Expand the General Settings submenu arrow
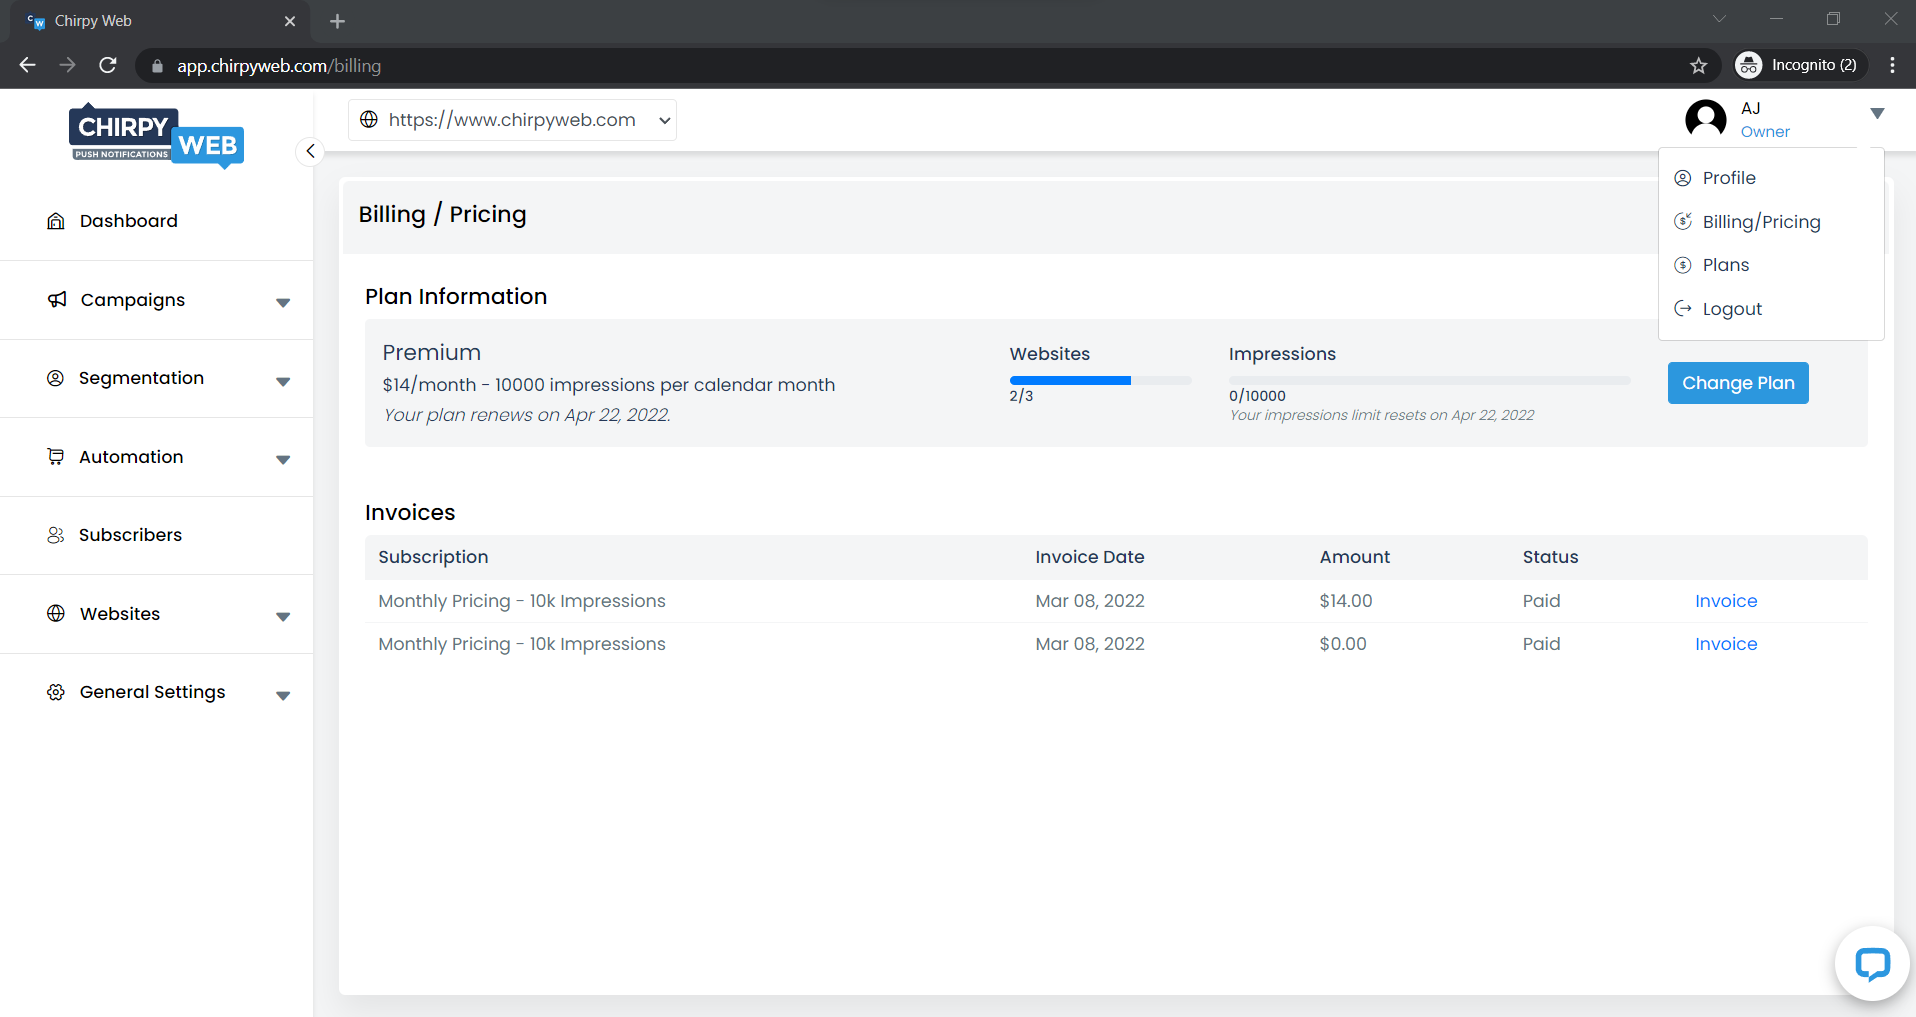 283,695
